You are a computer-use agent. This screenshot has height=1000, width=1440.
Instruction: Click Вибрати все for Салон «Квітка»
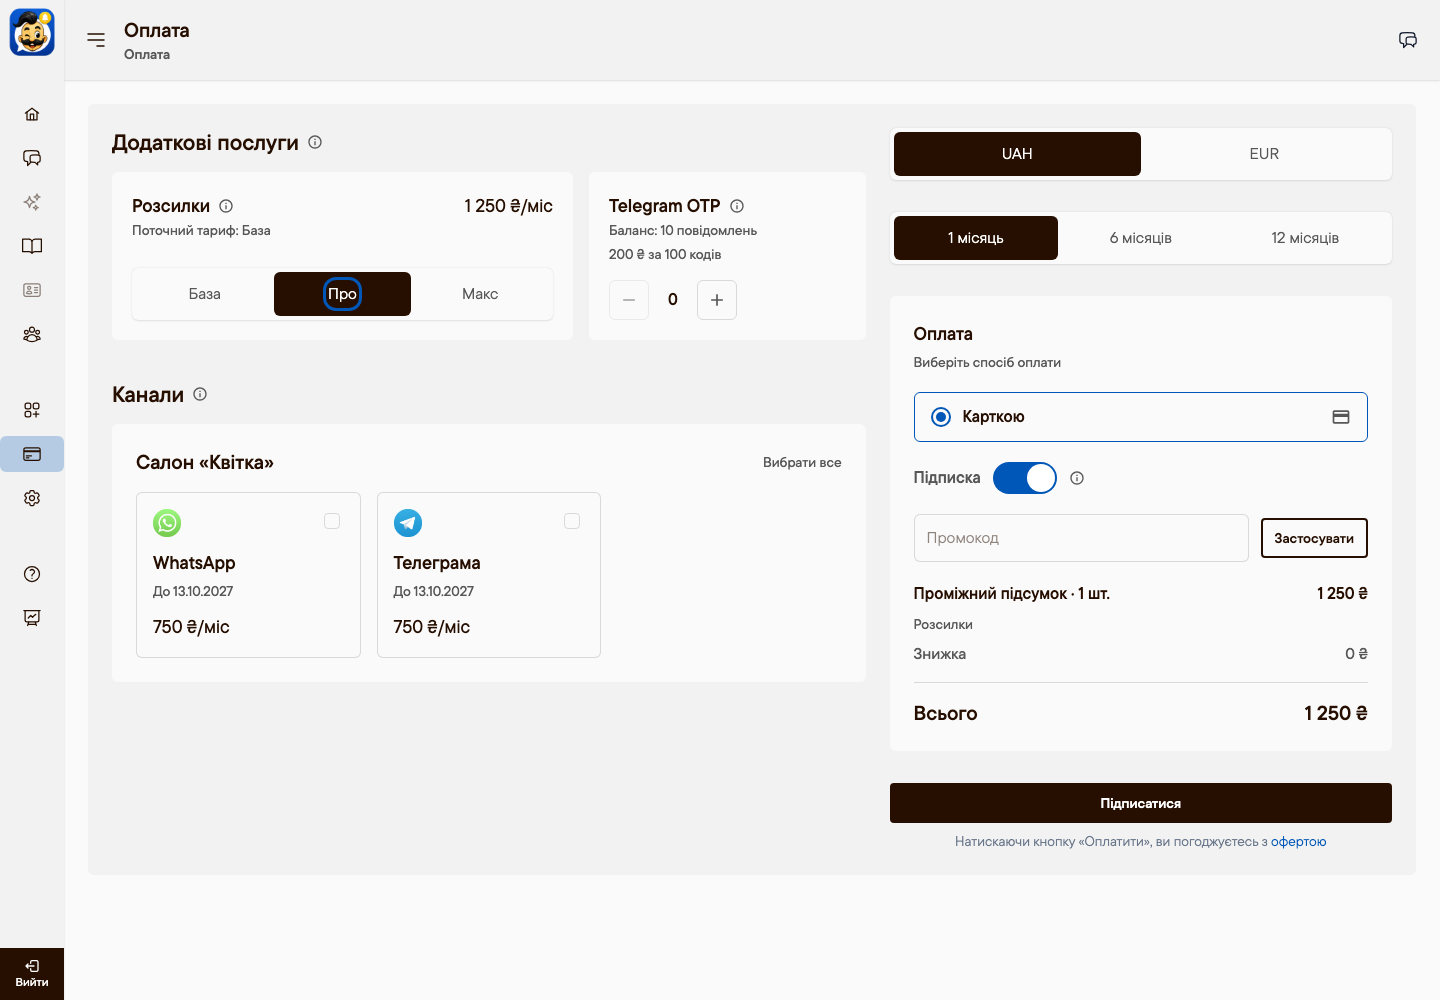coord(802,462)
